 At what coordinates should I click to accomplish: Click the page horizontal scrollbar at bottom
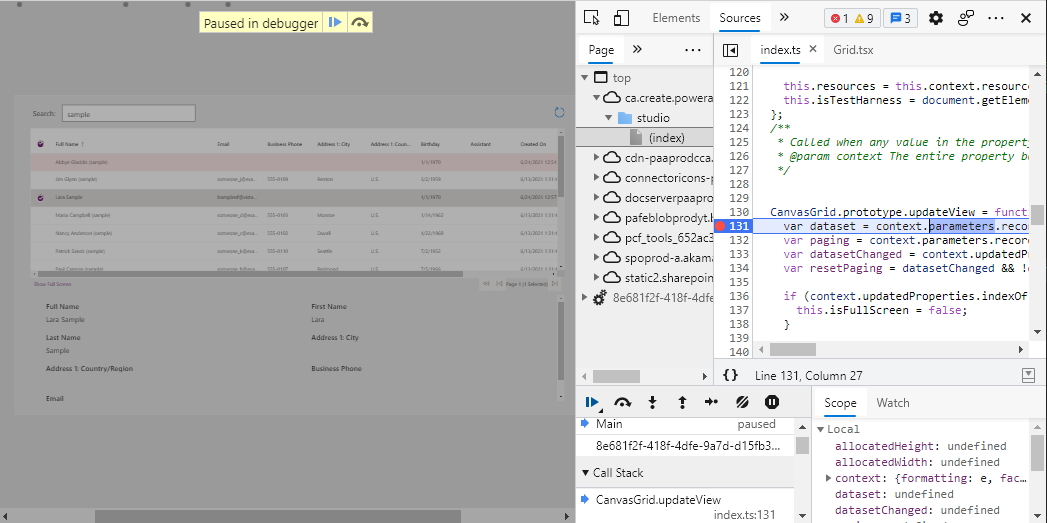pyautogui.click(x=278, y=516)
